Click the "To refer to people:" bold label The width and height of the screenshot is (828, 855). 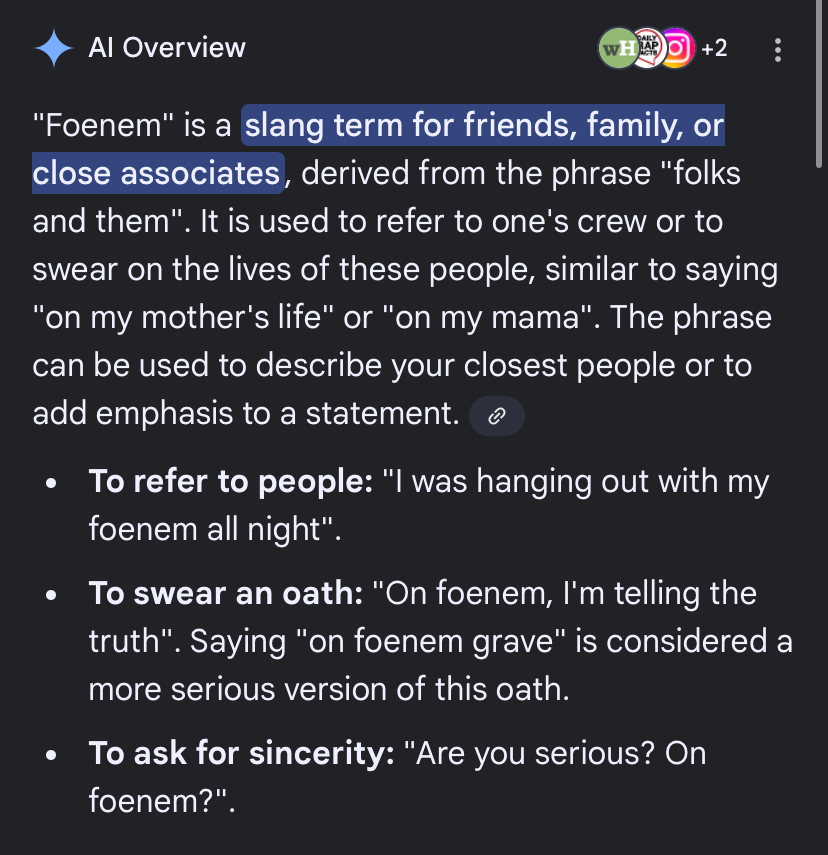(x=230, y=481)
